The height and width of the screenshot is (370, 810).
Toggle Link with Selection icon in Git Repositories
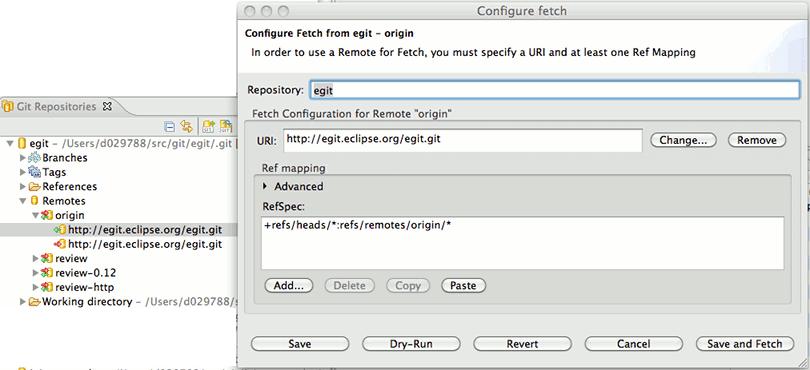click(x=186, y=126)
